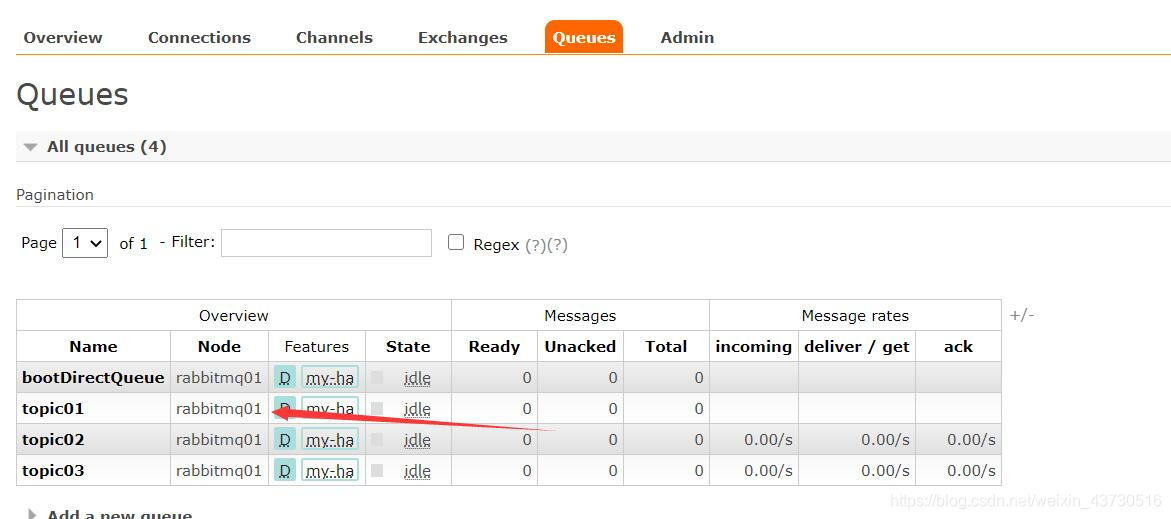Sort by the Total column header
Image resolution: width=1171 pixels, height=519 pixels.
click(666, 346)
